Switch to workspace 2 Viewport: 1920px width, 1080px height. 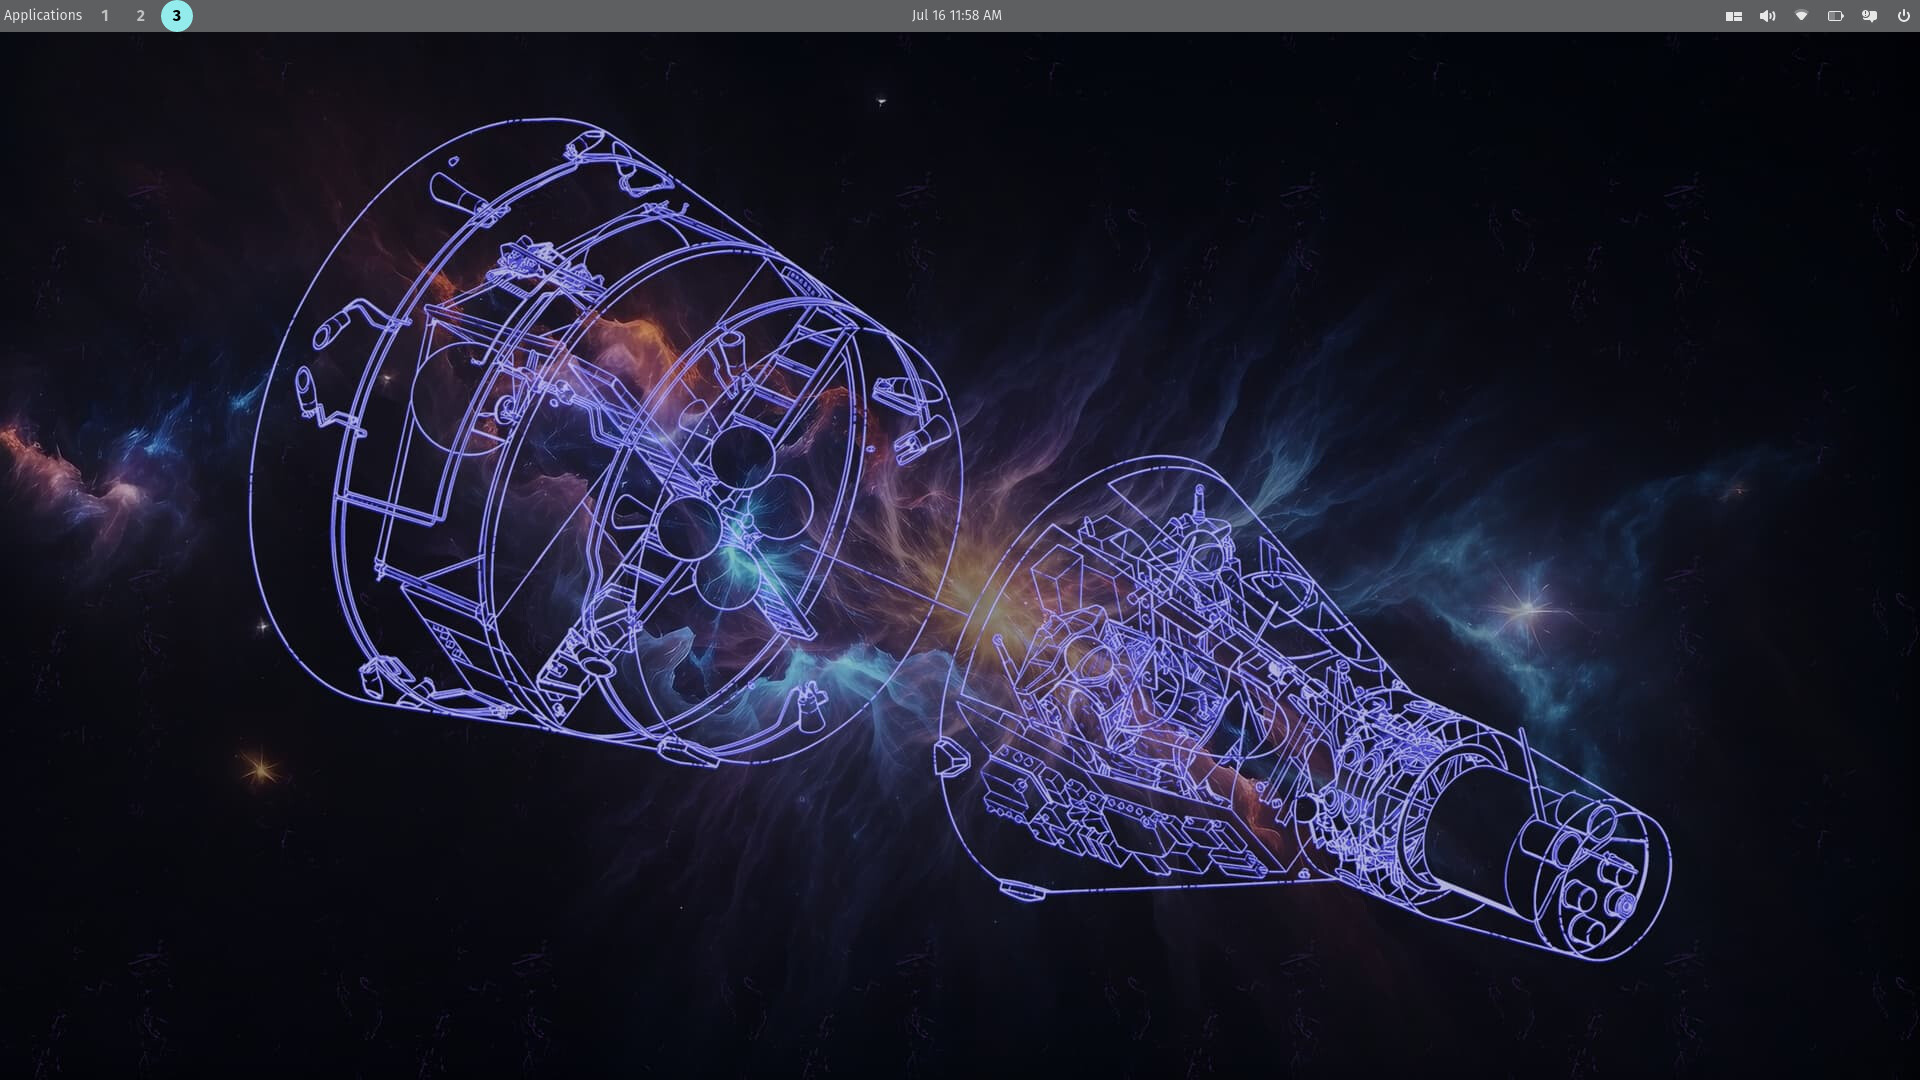(141, 16)
